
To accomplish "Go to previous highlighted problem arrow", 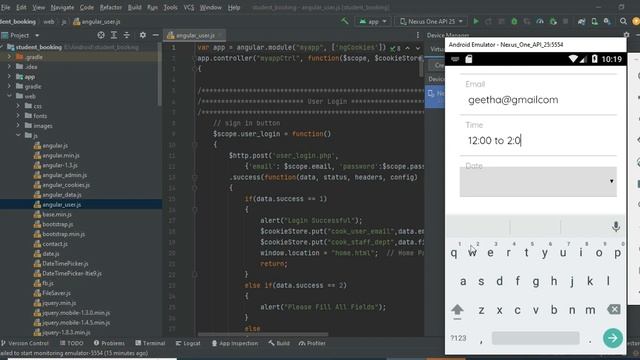I will pyautogui.click(x=407, y=48).
